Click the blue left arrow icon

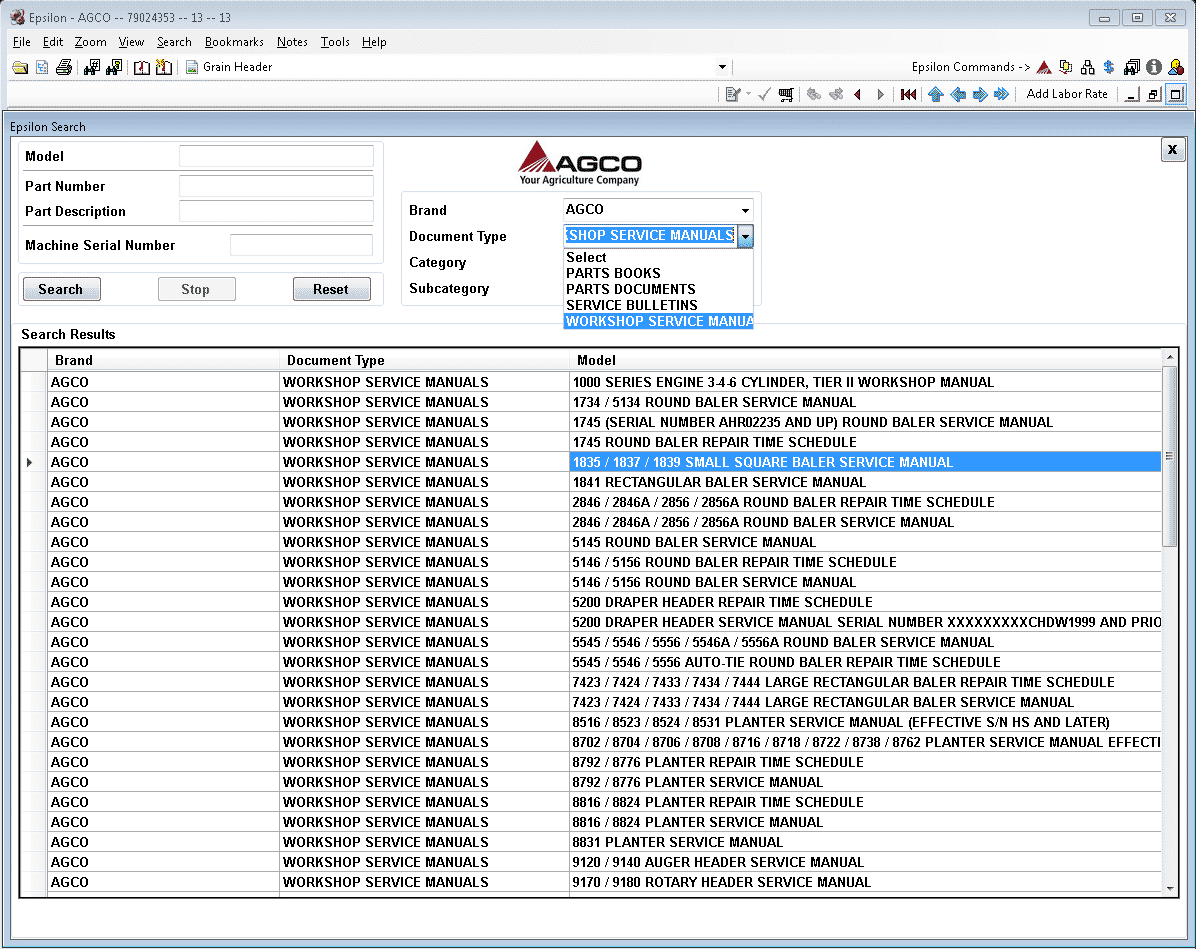point(958,95)
